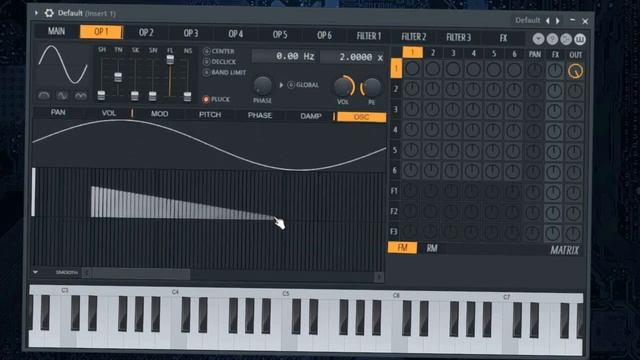Image resolution: width=640 pixels, height=360 pixels.
Task: Disable the PLUCK option
Action: click(x=216, y=99)
